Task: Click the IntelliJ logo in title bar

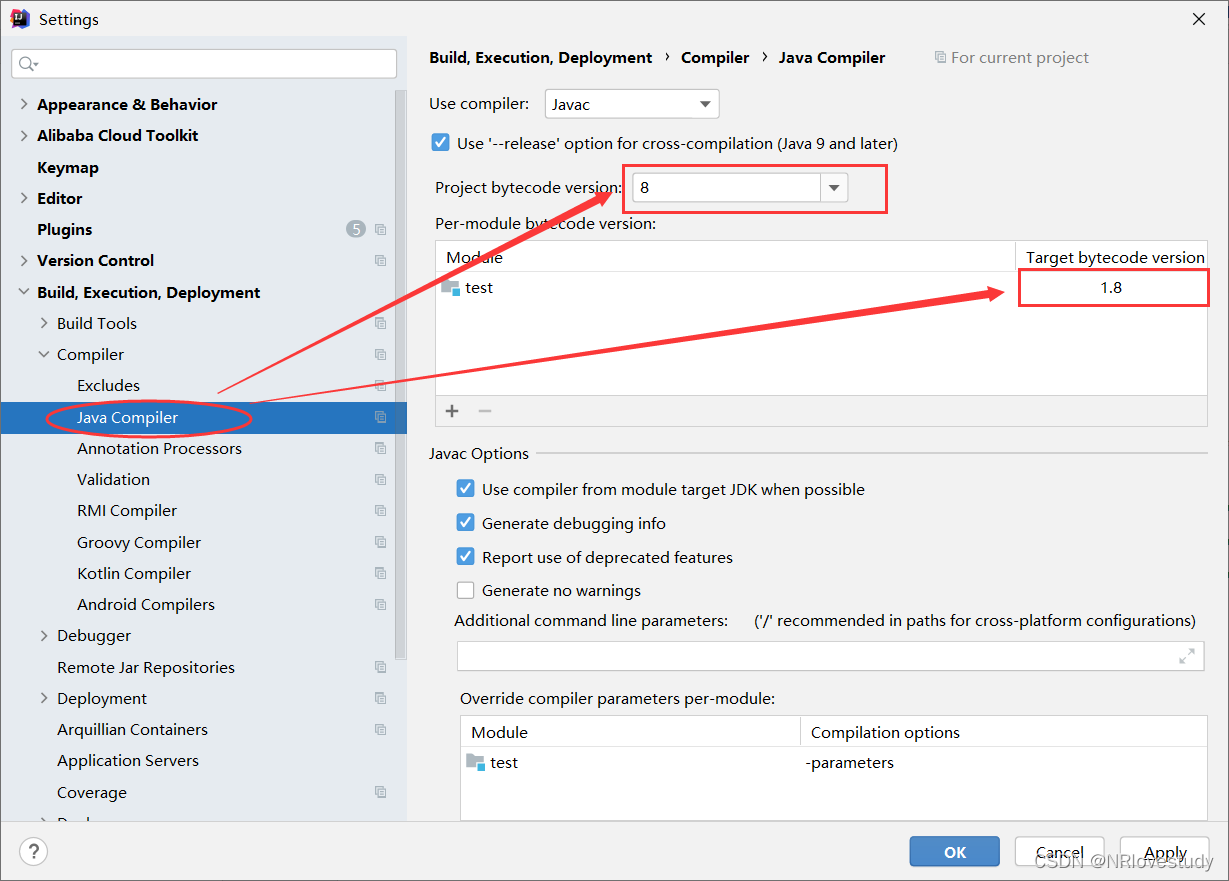Action: 20,19
